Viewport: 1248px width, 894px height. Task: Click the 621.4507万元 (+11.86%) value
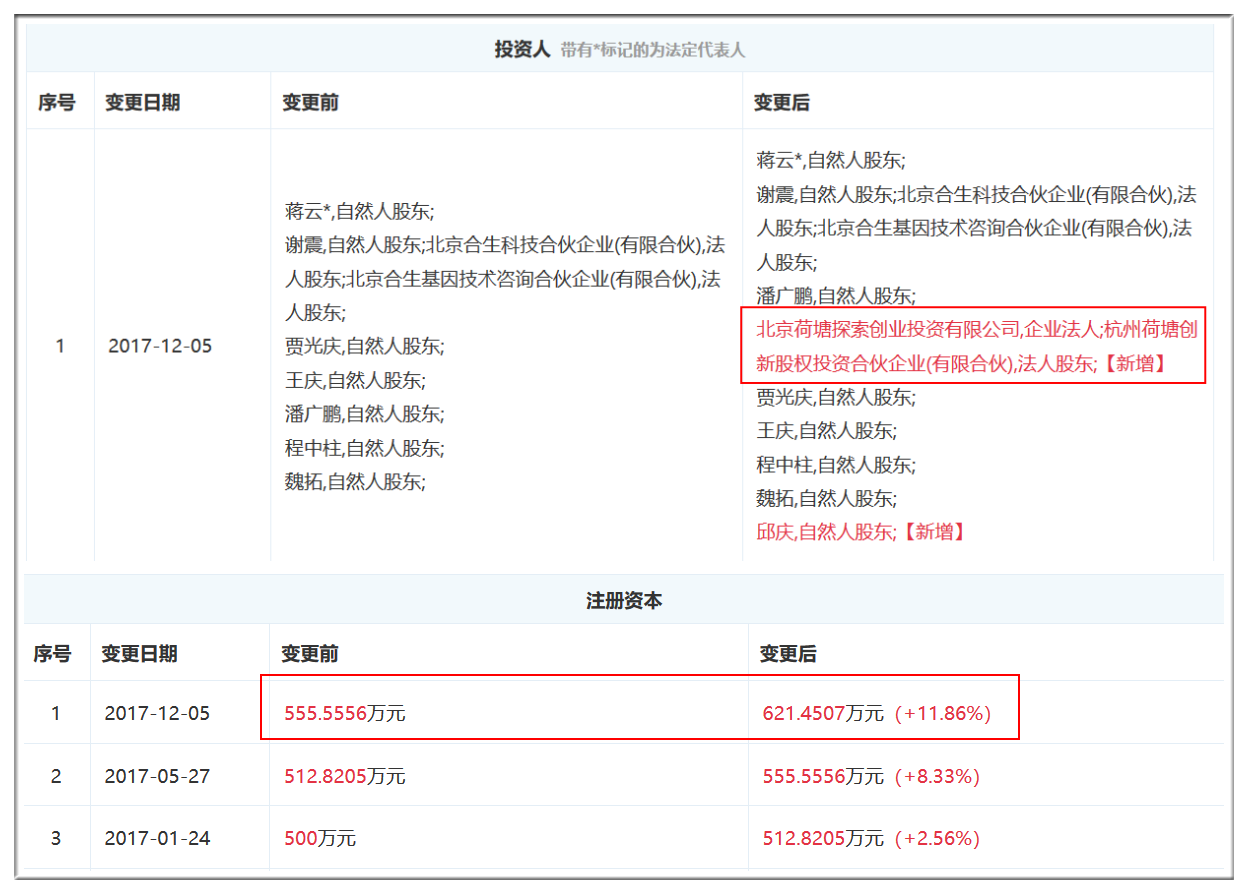tap(876, 714)
